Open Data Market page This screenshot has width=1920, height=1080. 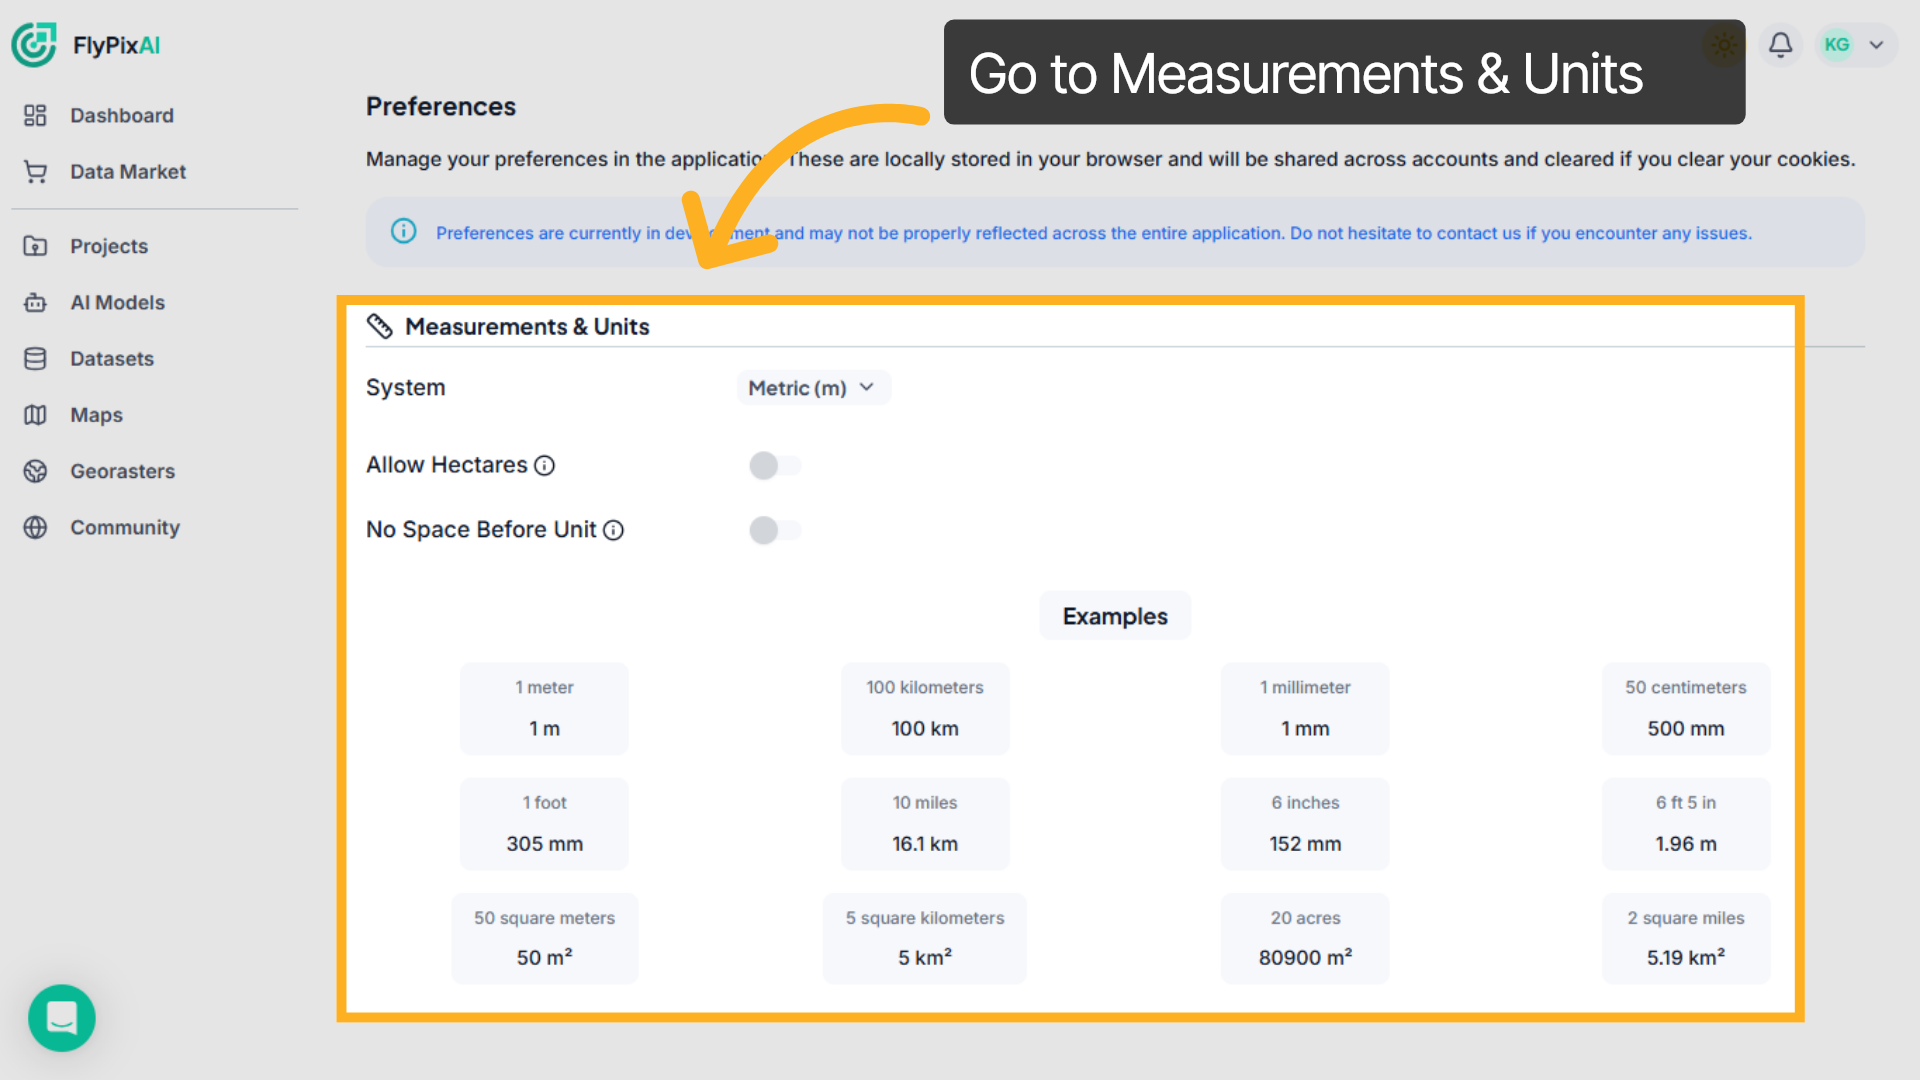128,172
